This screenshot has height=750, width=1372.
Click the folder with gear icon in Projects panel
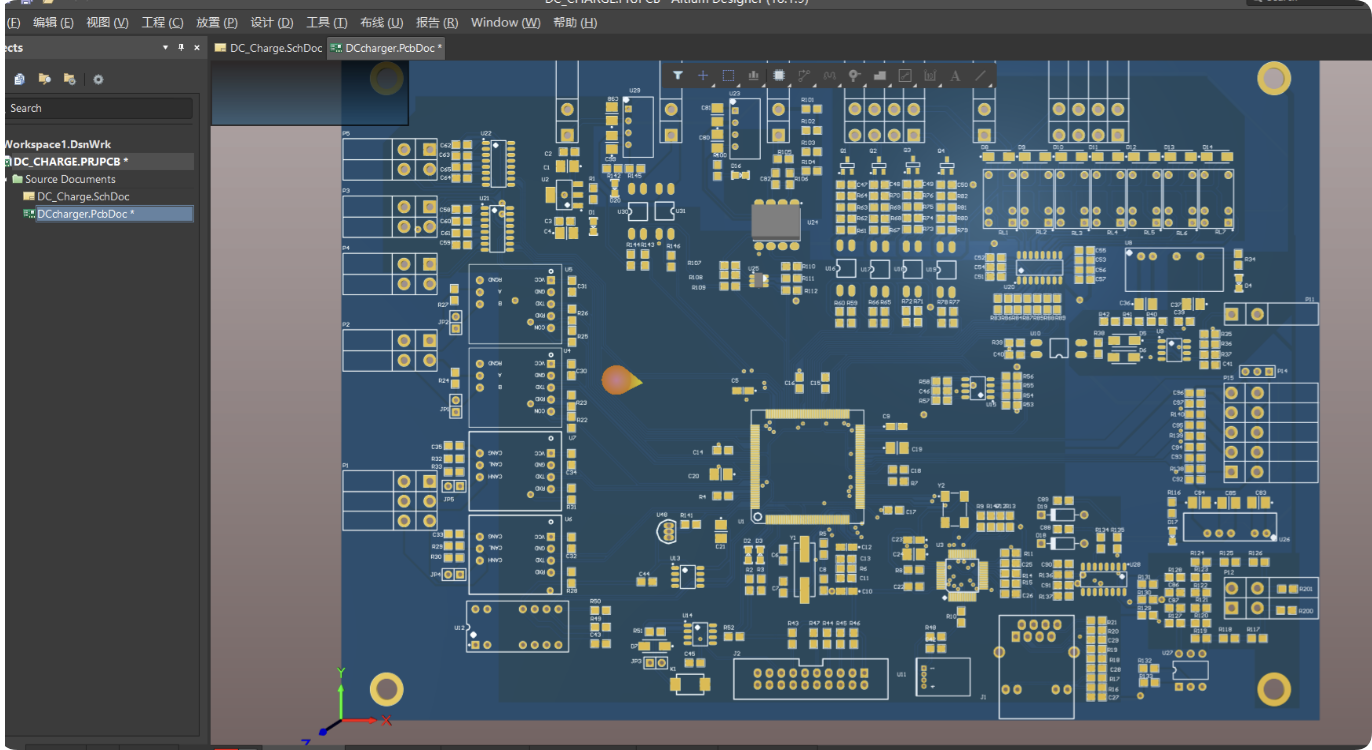coord(69,79)
